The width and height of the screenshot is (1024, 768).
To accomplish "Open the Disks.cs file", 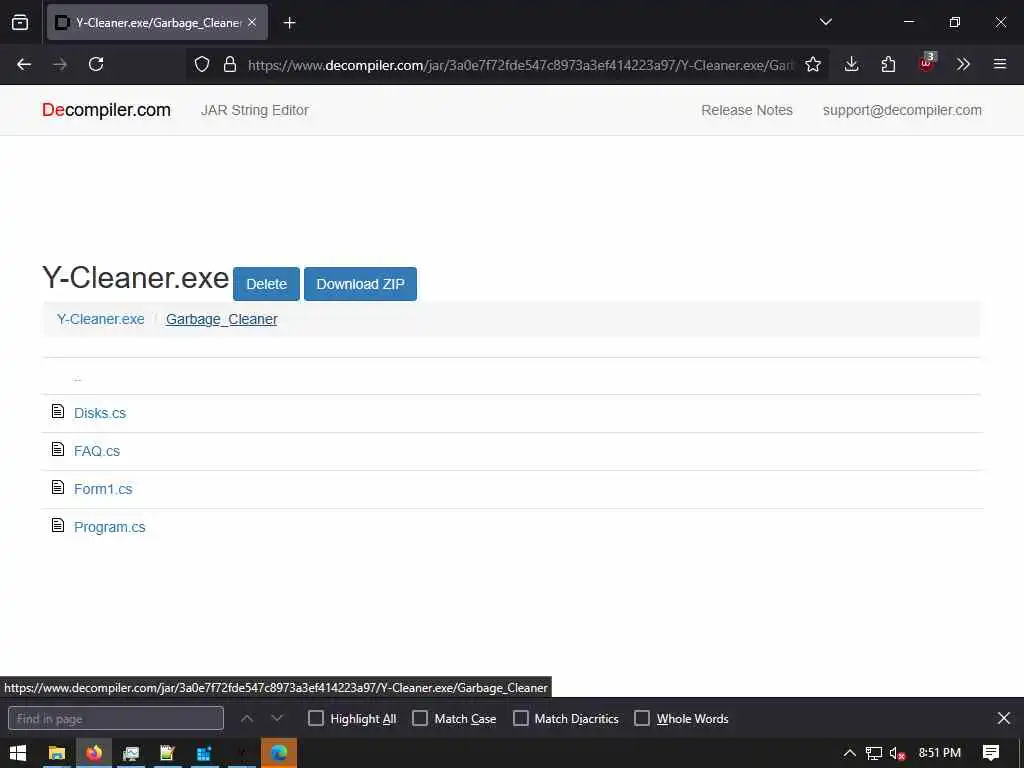I will pyautogui.click(x=100, y=413).
